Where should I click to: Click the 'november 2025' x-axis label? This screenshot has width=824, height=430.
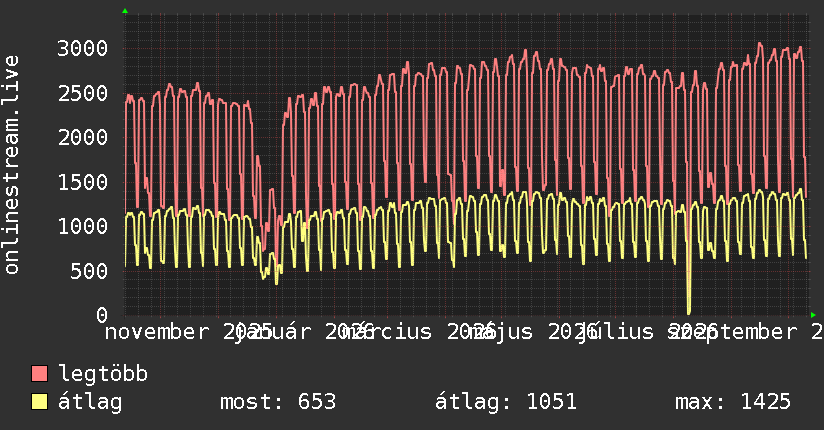coord(188,332)
